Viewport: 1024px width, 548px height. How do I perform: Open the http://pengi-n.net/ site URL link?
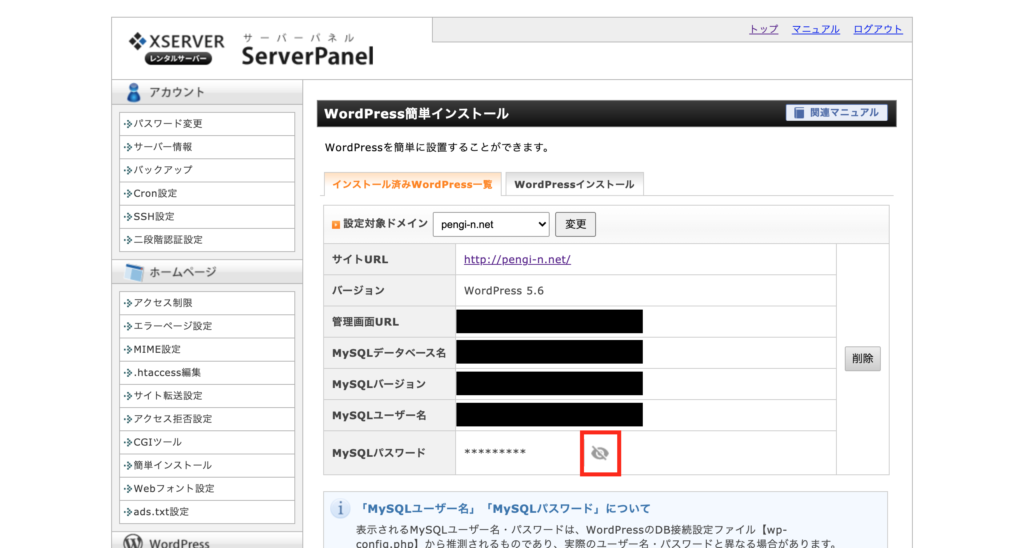517,259
